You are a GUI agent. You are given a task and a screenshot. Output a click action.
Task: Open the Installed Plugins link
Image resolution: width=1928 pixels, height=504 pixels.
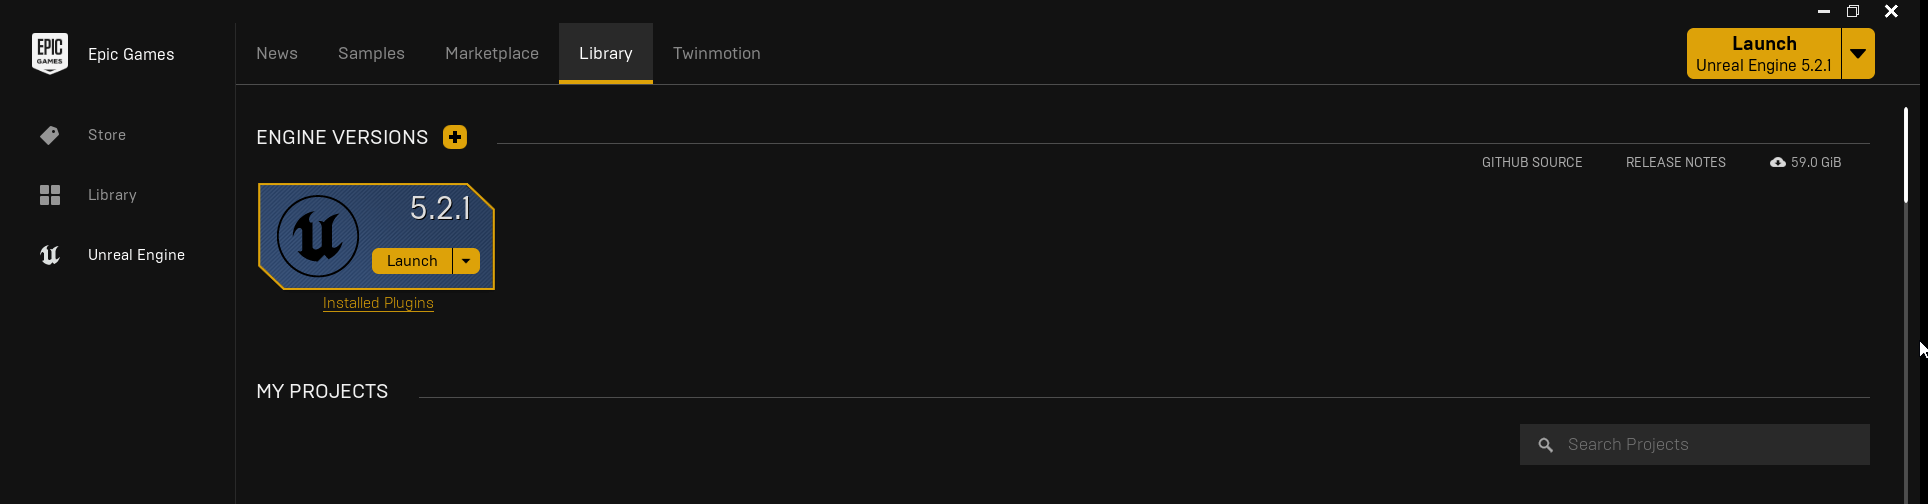pyautogui.click(x=378, y=303)
